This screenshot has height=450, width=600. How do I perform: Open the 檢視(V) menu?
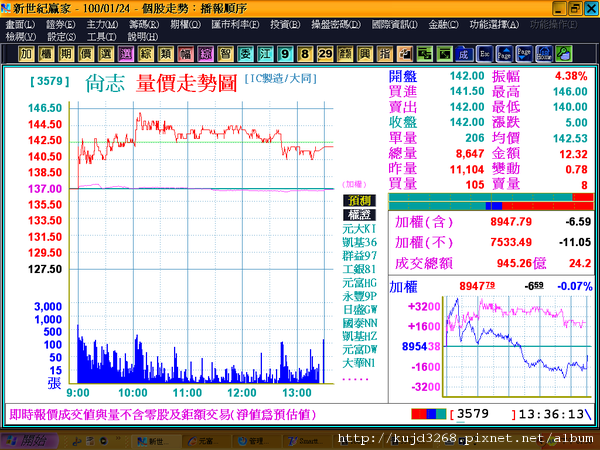pyautogui.click(x=21, y=37)
